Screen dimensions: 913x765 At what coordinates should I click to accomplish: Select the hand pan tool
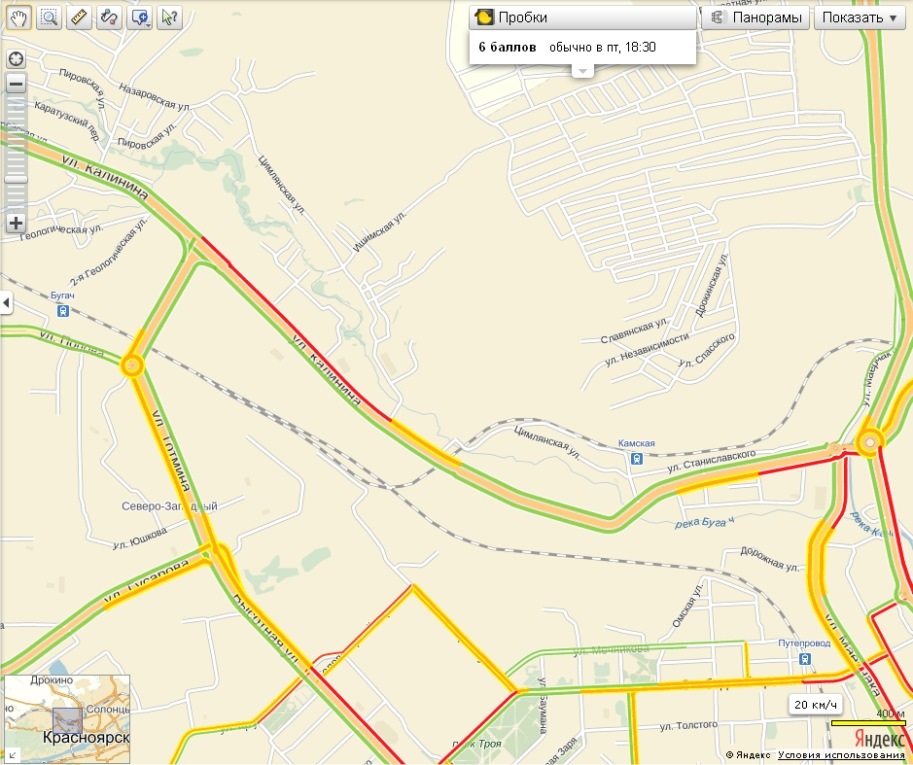19,17
